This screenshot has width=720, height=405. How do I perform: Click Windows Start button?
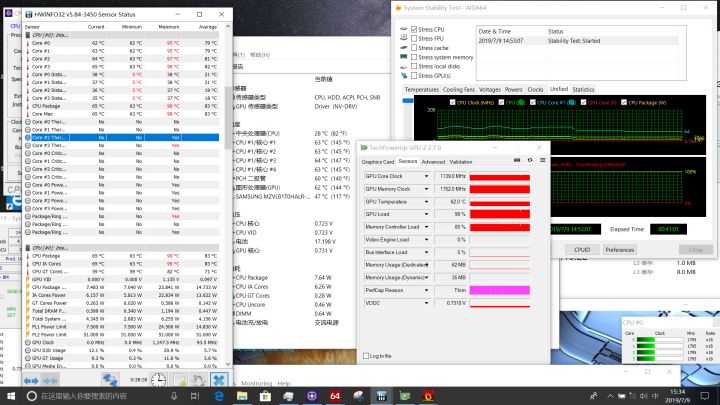point(11,396)
